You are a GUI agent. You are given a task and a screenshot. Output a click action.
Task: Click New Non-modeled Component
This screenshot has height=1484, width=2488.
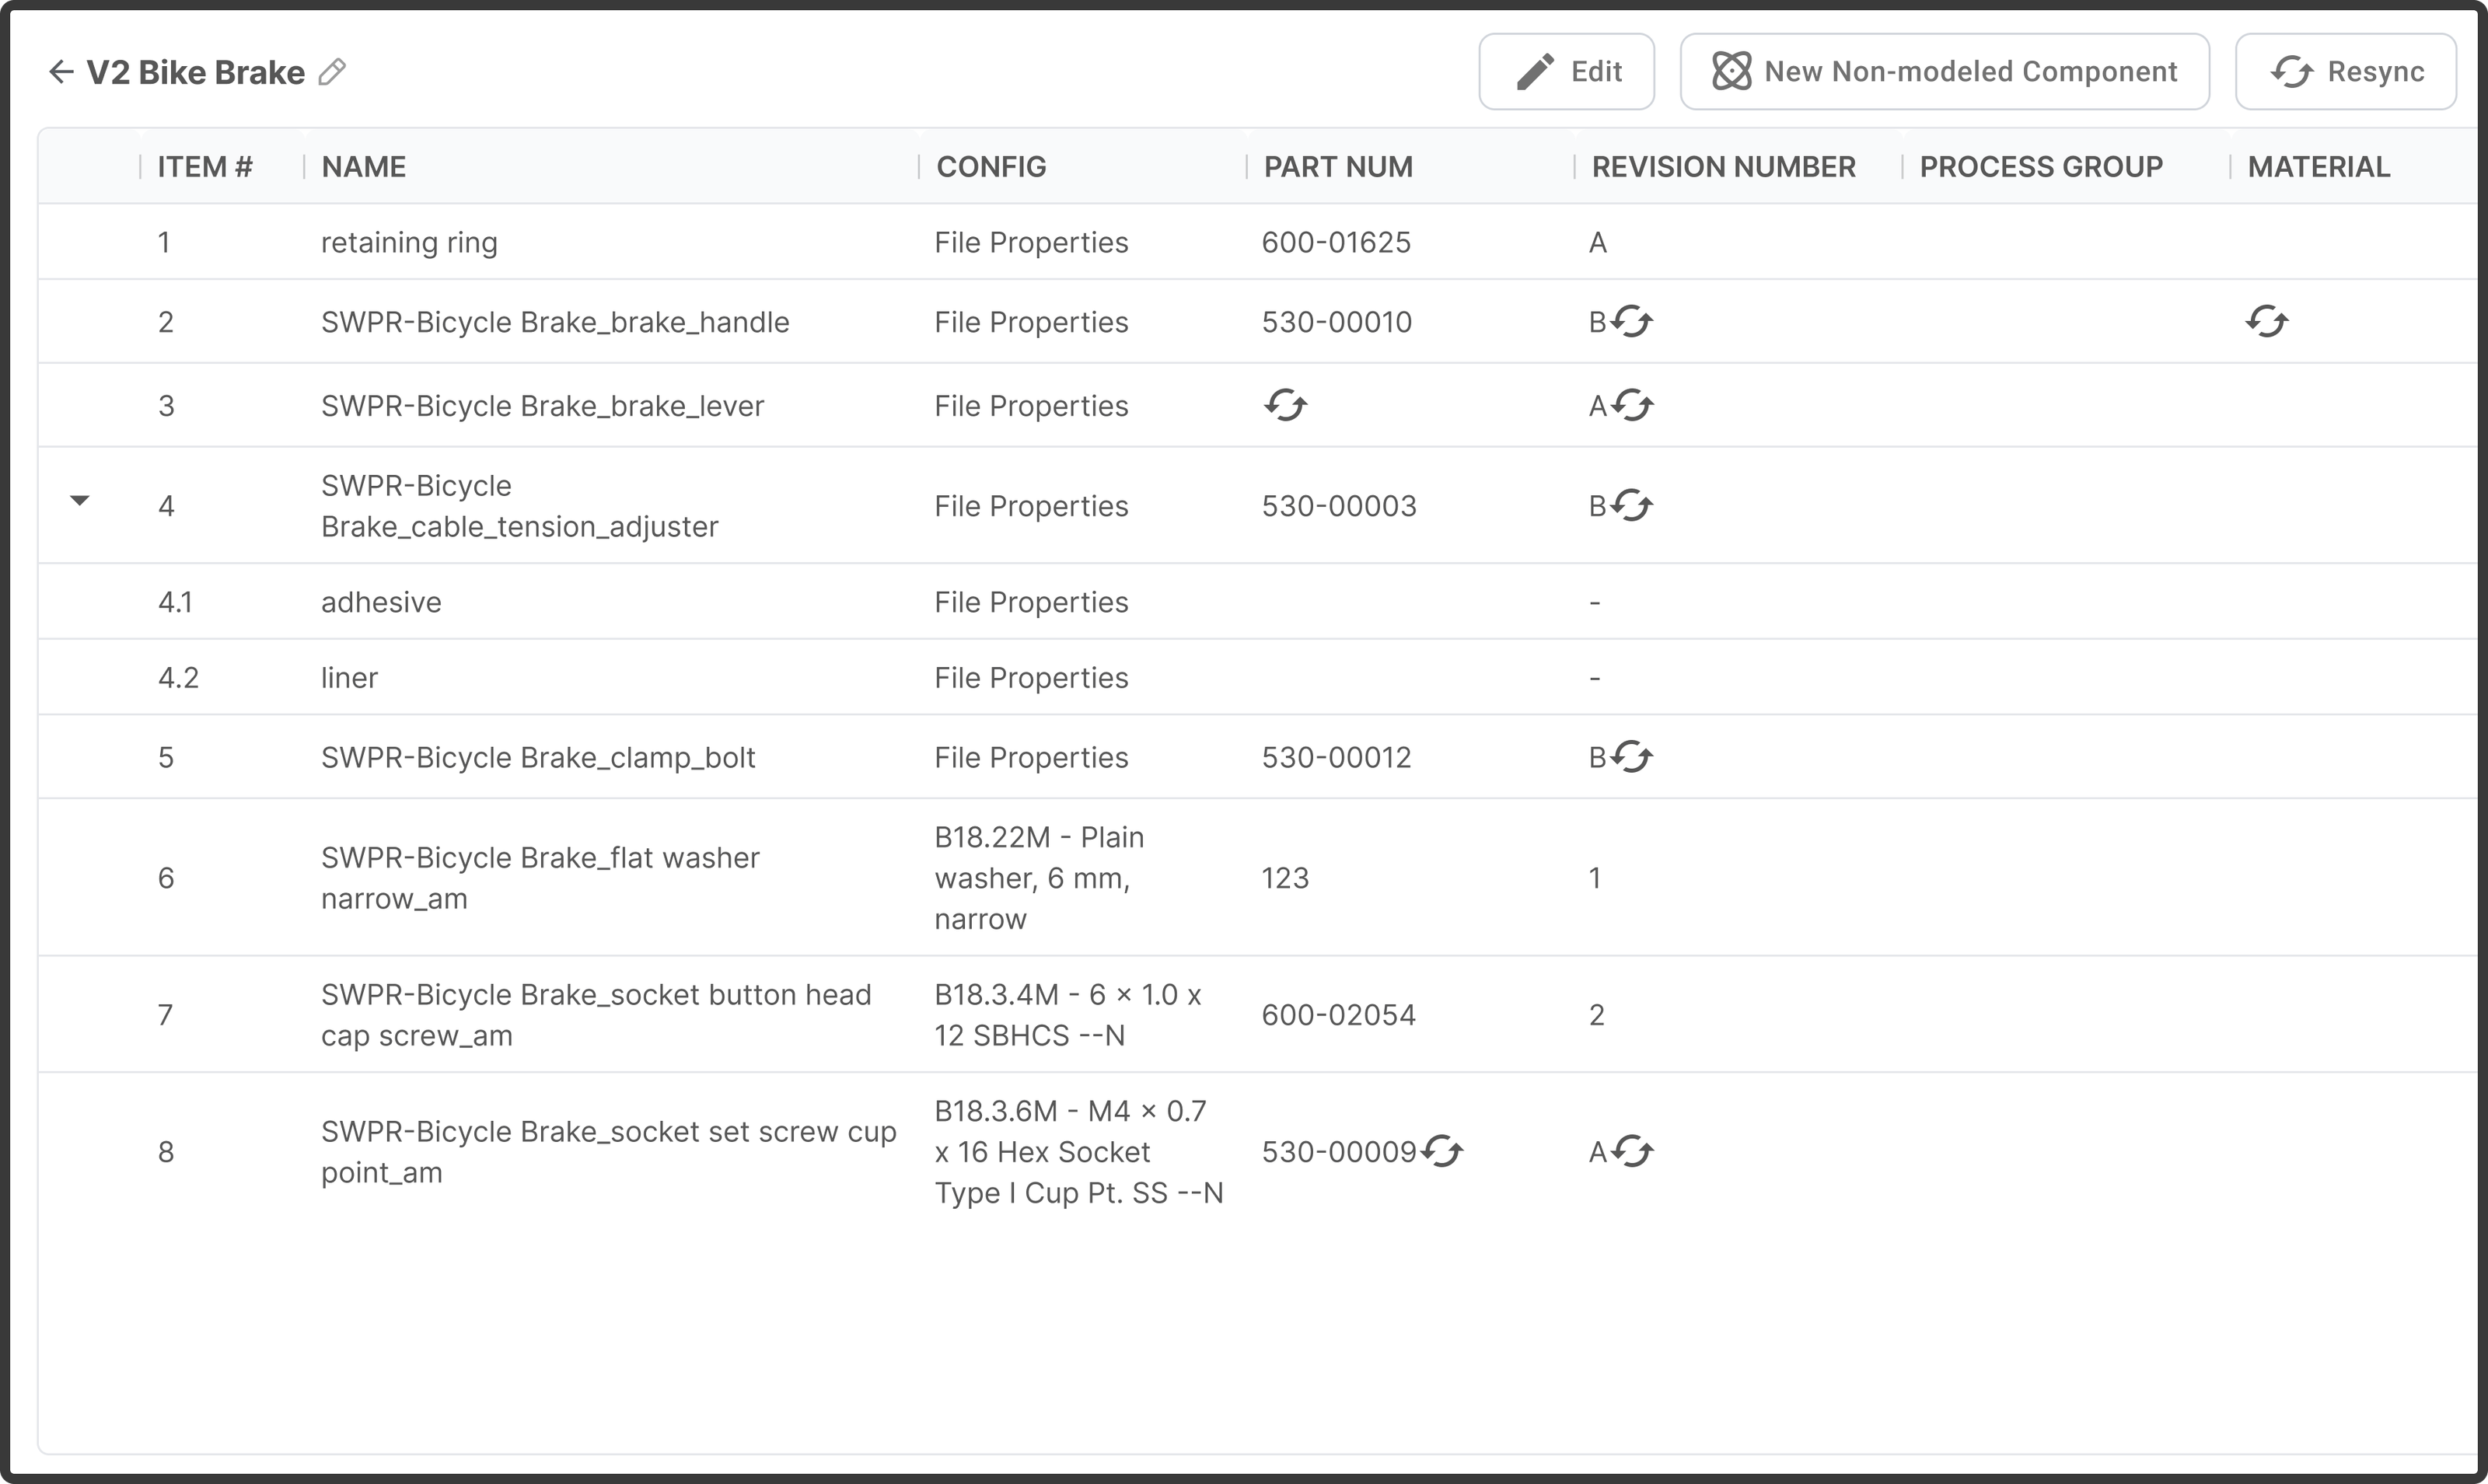1944,72
